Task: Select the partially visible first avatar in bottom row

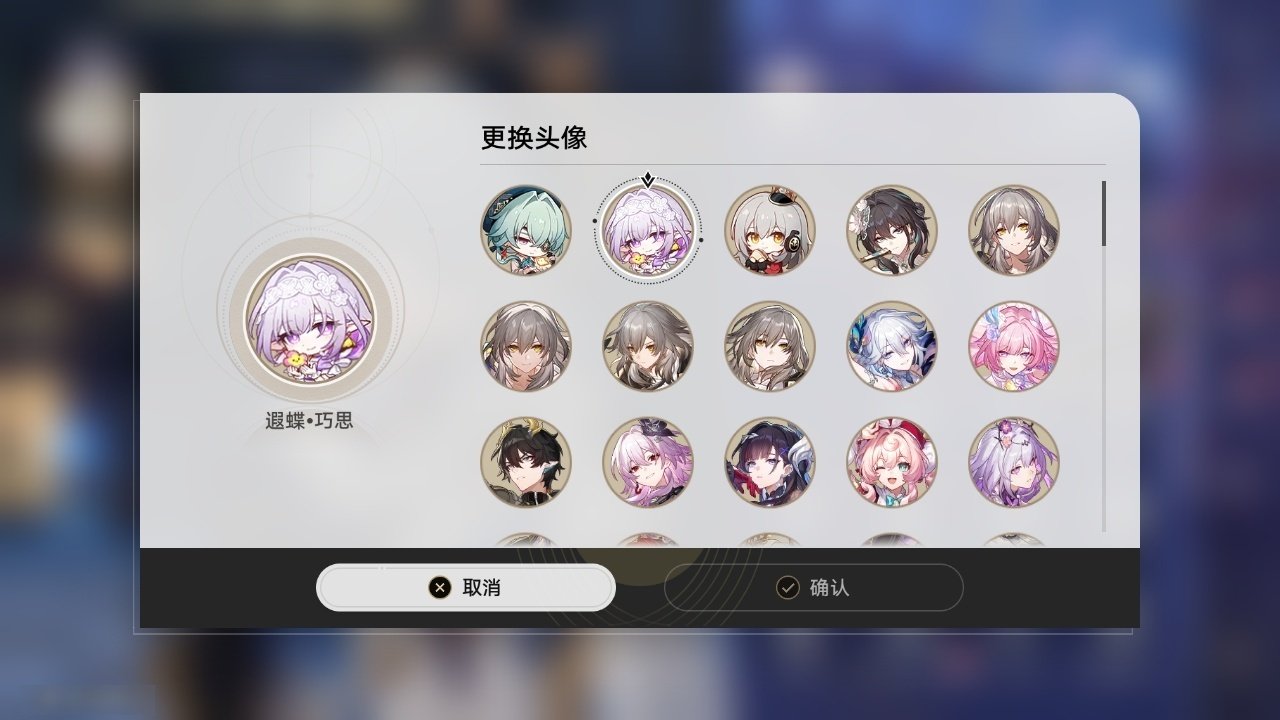Action: tap(526, 540)
